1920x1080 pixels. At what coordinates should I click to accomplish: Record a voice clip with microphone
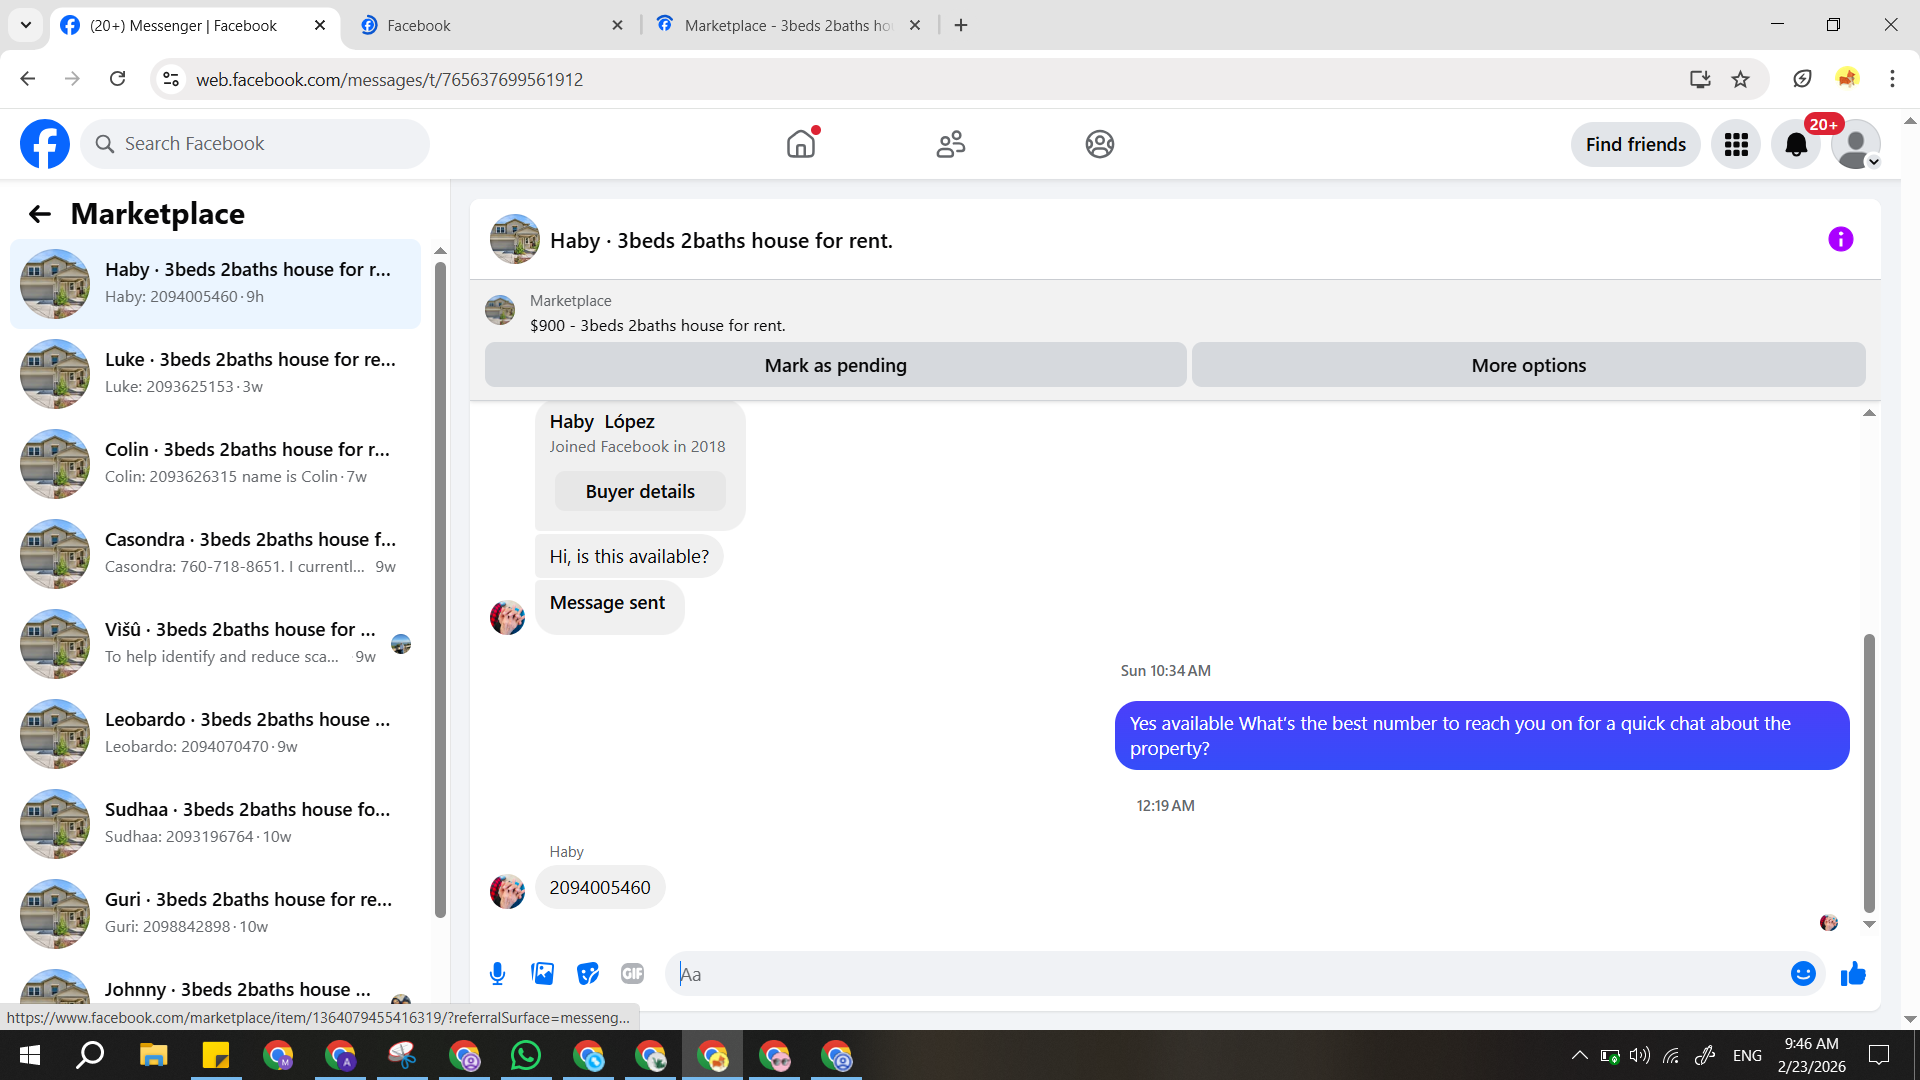tap(497, 974)
